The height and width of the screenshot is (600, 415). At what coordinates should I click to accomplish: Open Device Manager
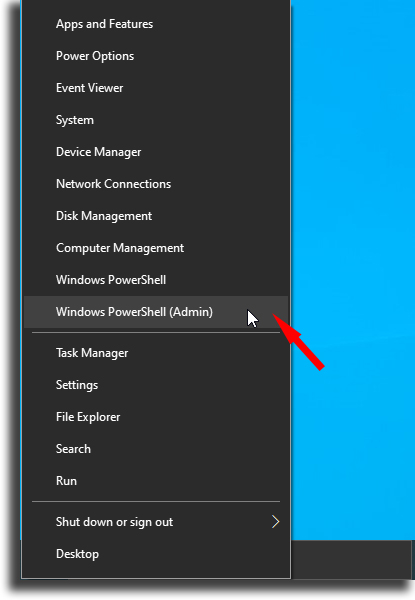156,152
